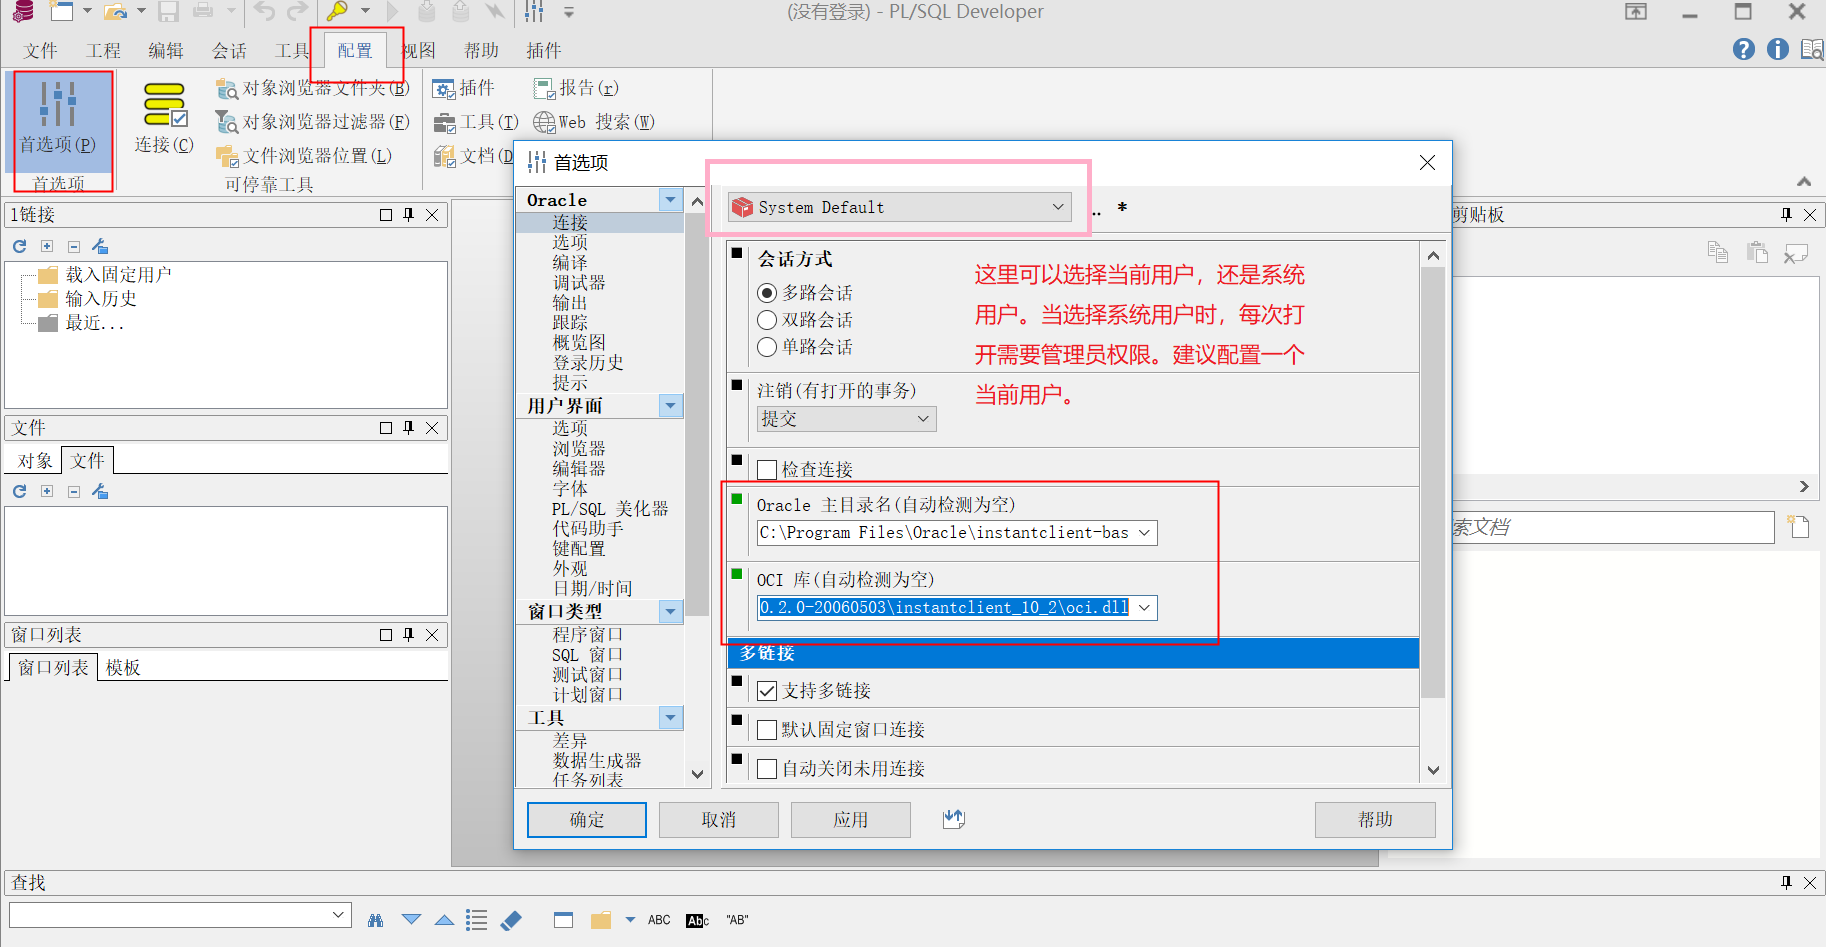Image resolution: width=1826 pixels, height=947 pixels.
Task: Open 文件浏览器位置 tool
Action: click(304, 156)
